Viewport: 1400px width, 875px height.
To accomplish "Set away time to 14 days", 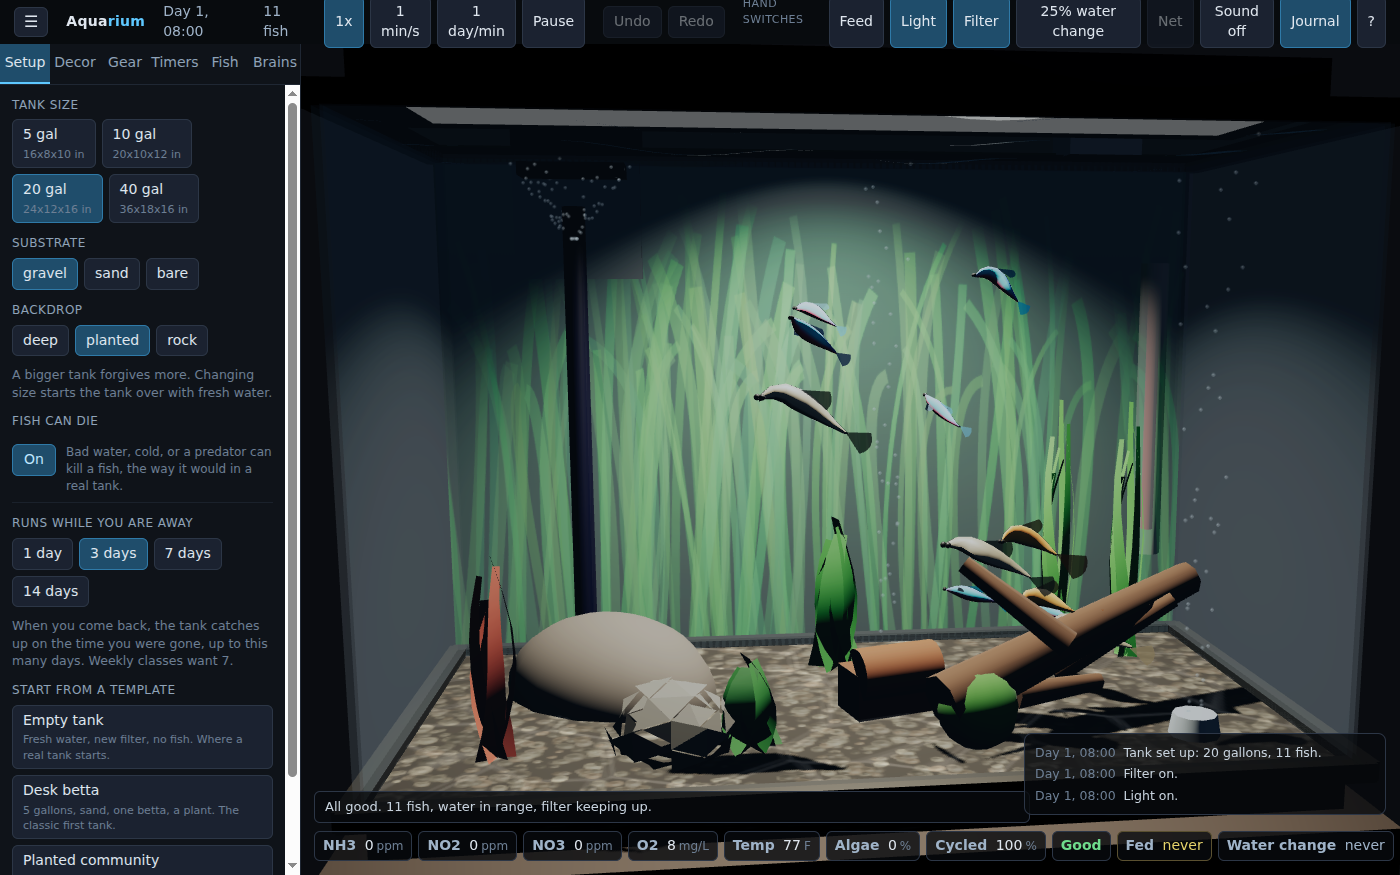I will click(50, 591).
